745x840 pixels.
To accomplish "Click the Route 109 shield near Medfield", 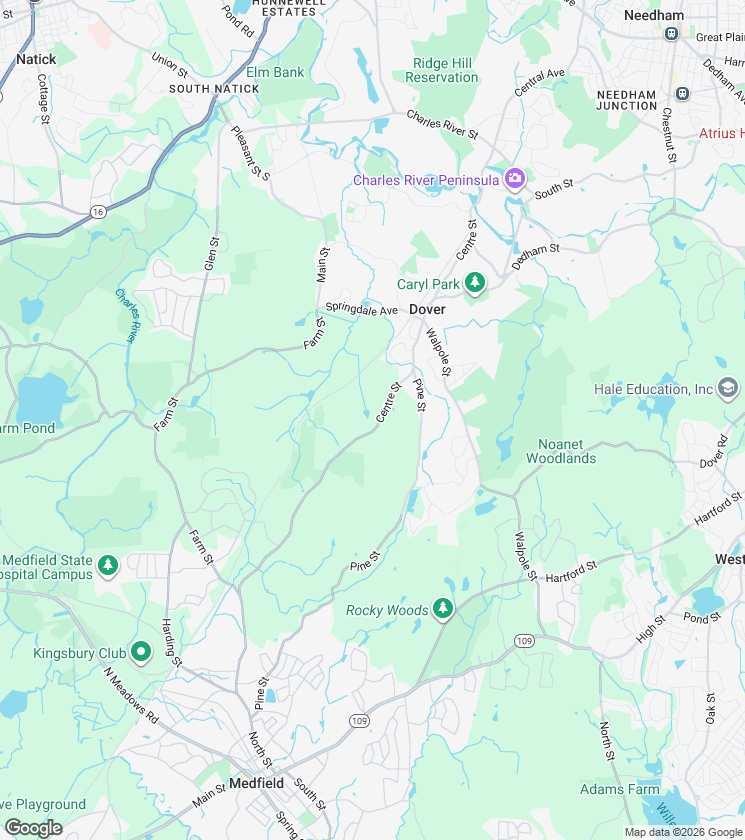I will point(359,721).
